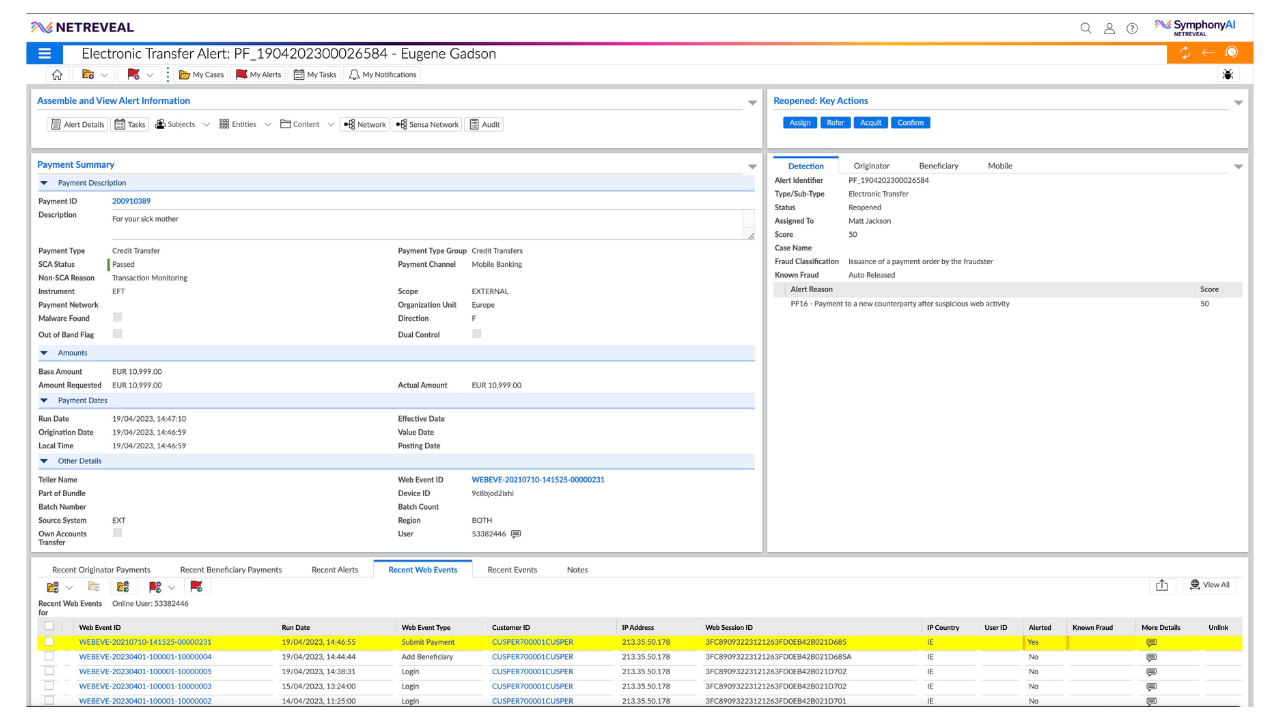Click the Assign button
Viewport: 1280px width, 720px height.
[x=800, y=122]
